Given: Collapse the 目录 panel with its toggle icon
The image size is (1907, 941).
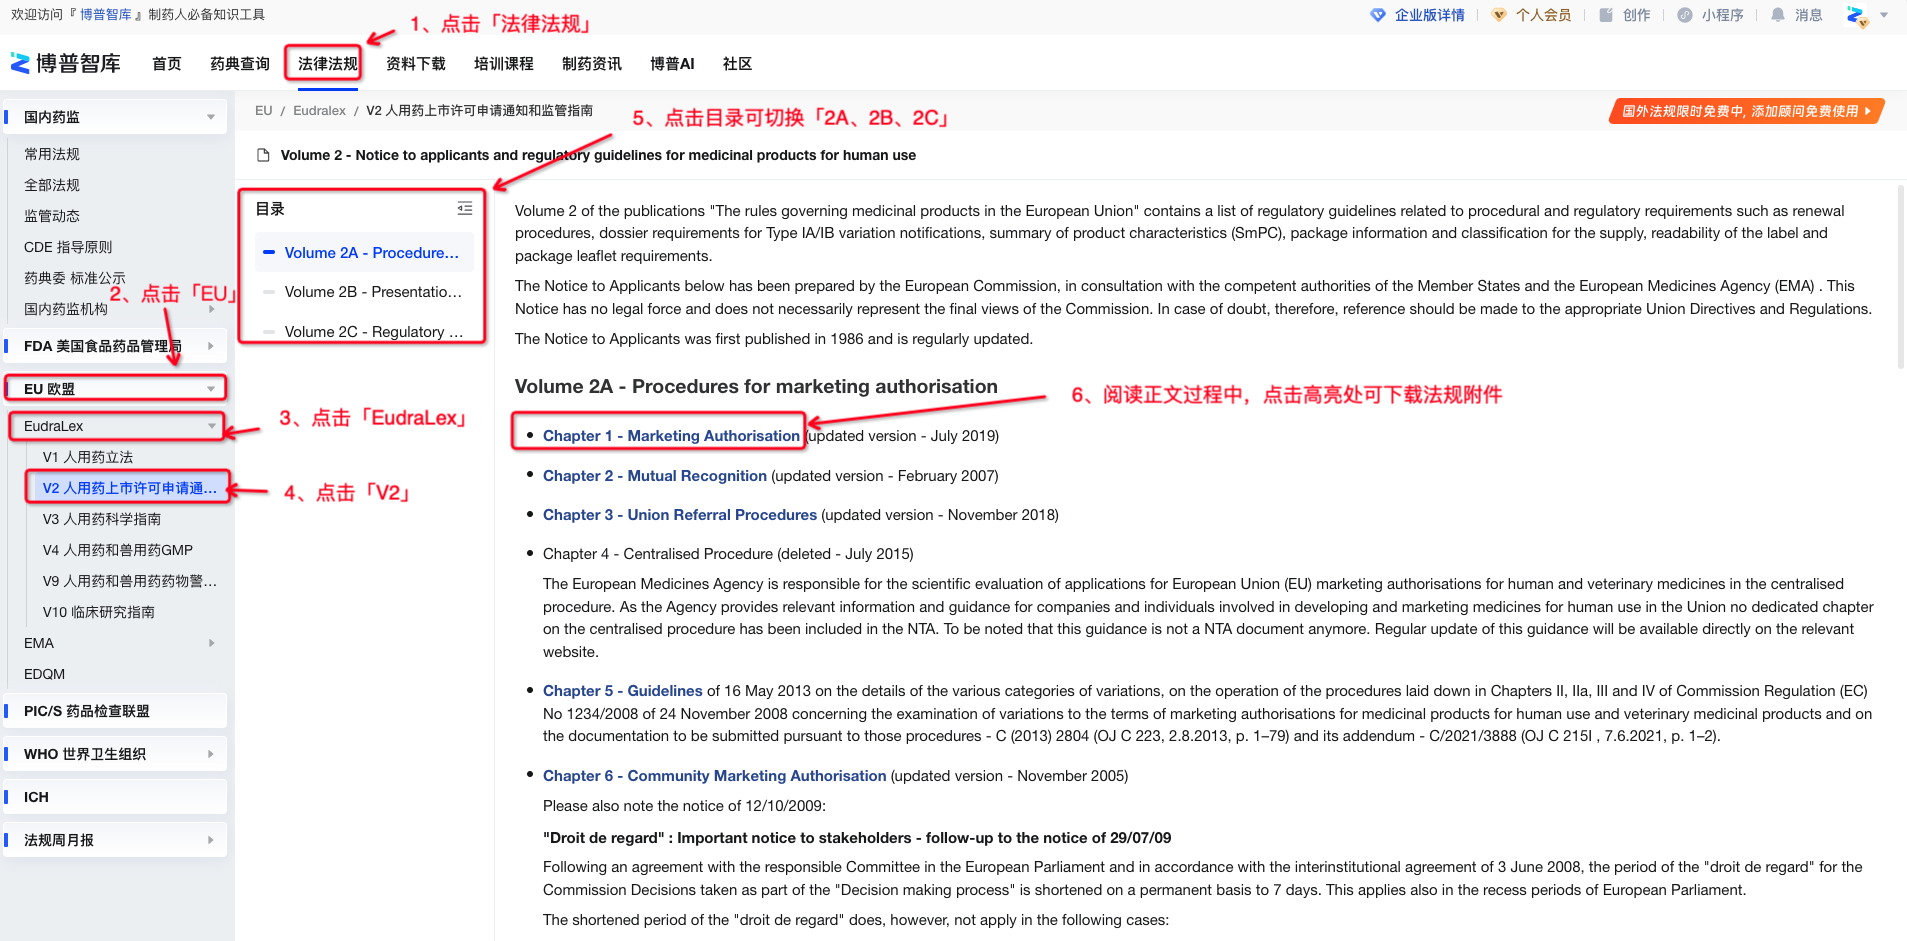Looking at the screenshot, I should point(465,208).
